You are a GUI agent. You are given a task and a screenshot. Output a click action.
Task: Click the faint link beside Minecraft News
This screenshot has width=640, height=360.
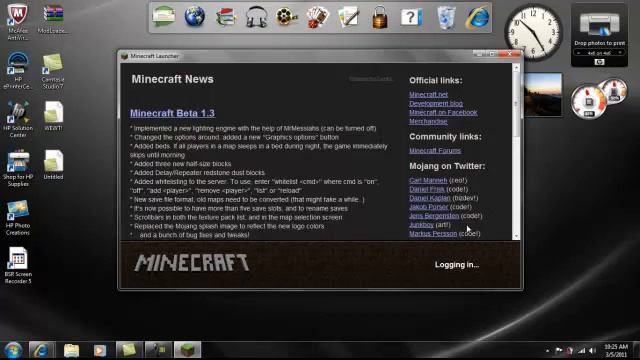pyautogui.click(x=371, y=78)
